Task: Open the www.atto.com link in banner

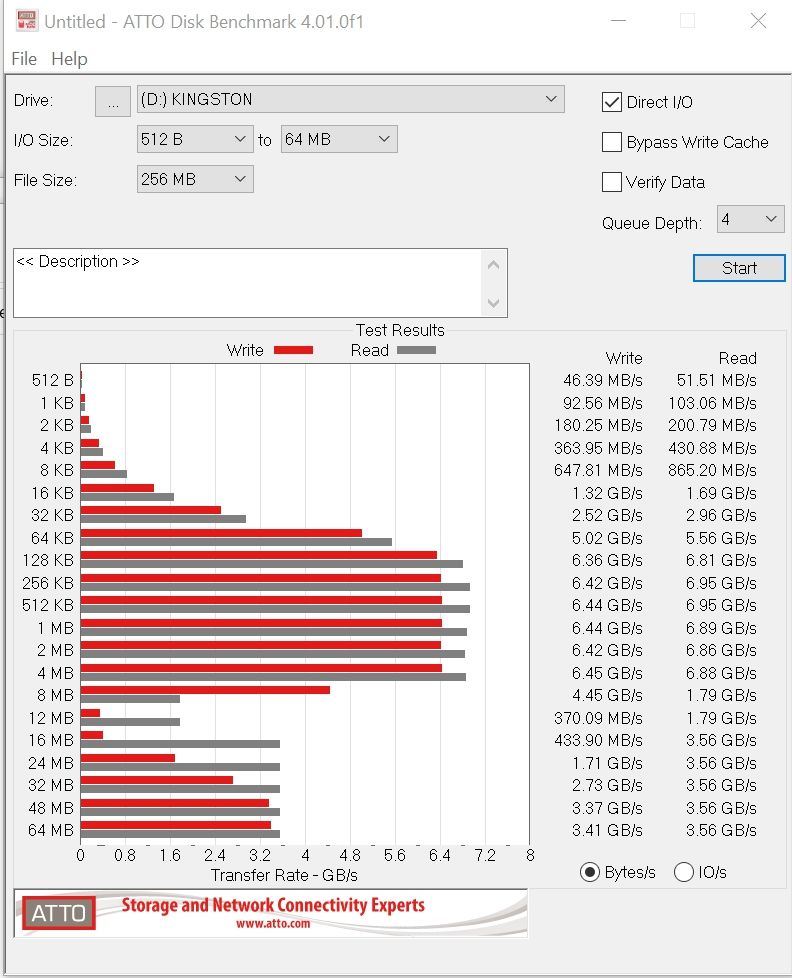Action: (x=273, y=923)
